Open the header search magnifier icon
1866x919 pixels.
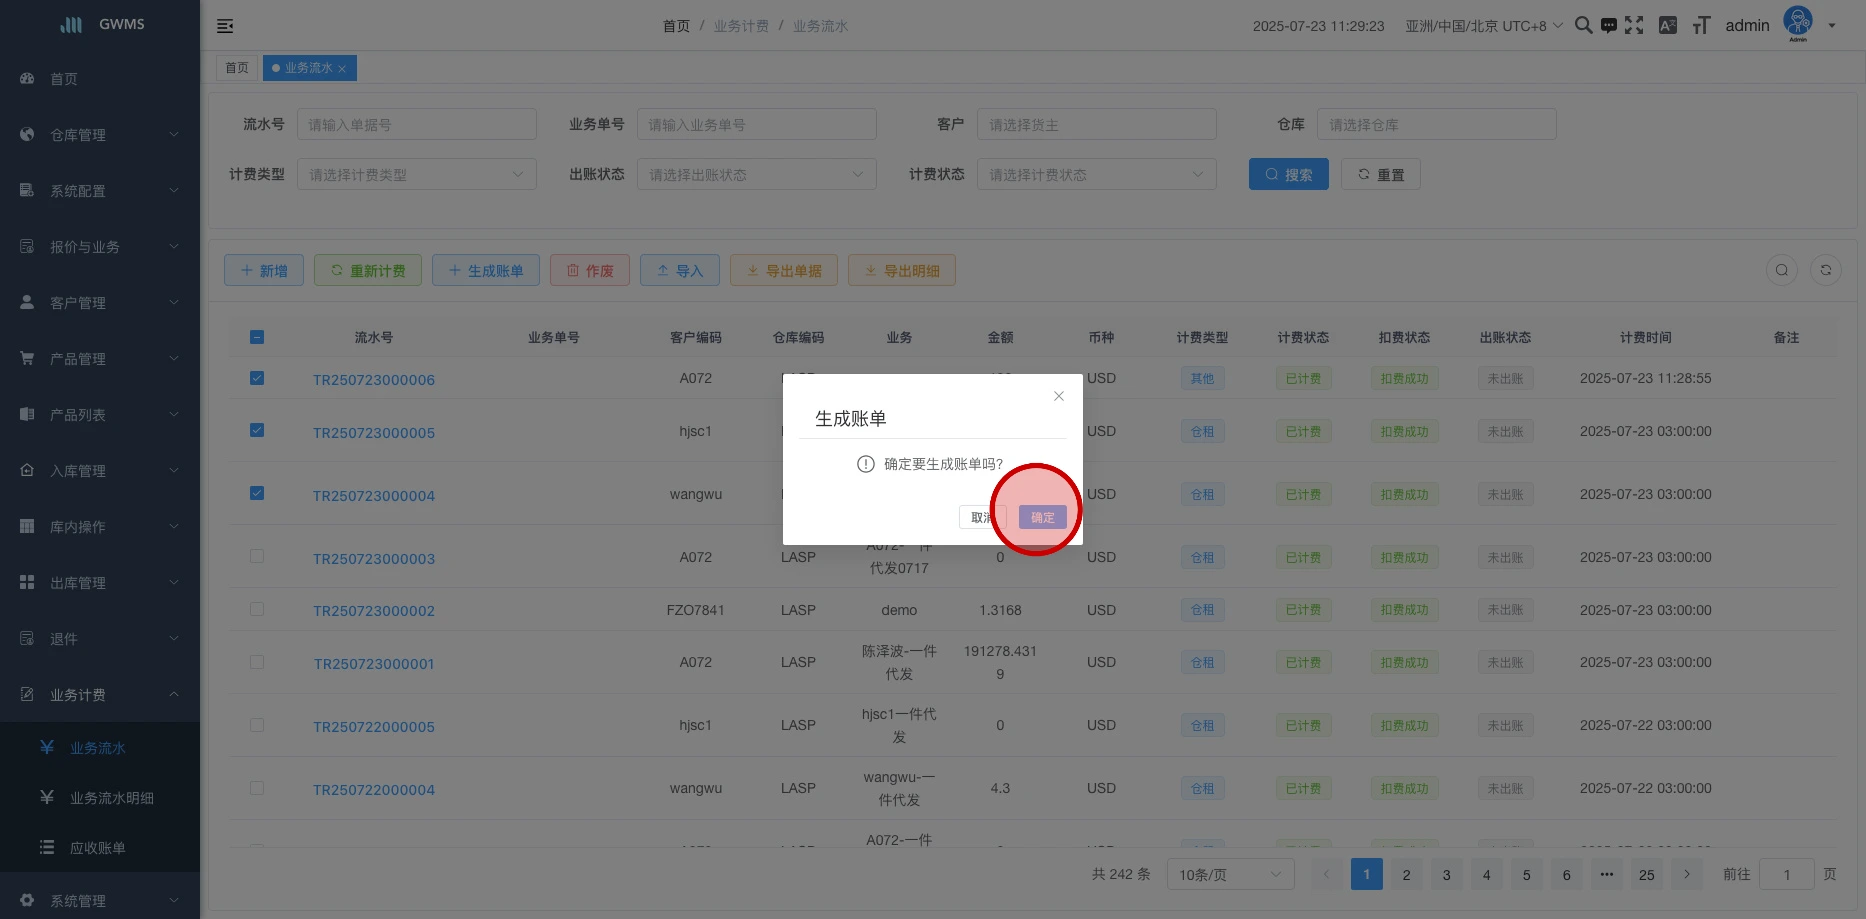click(x=1583, y=26)
